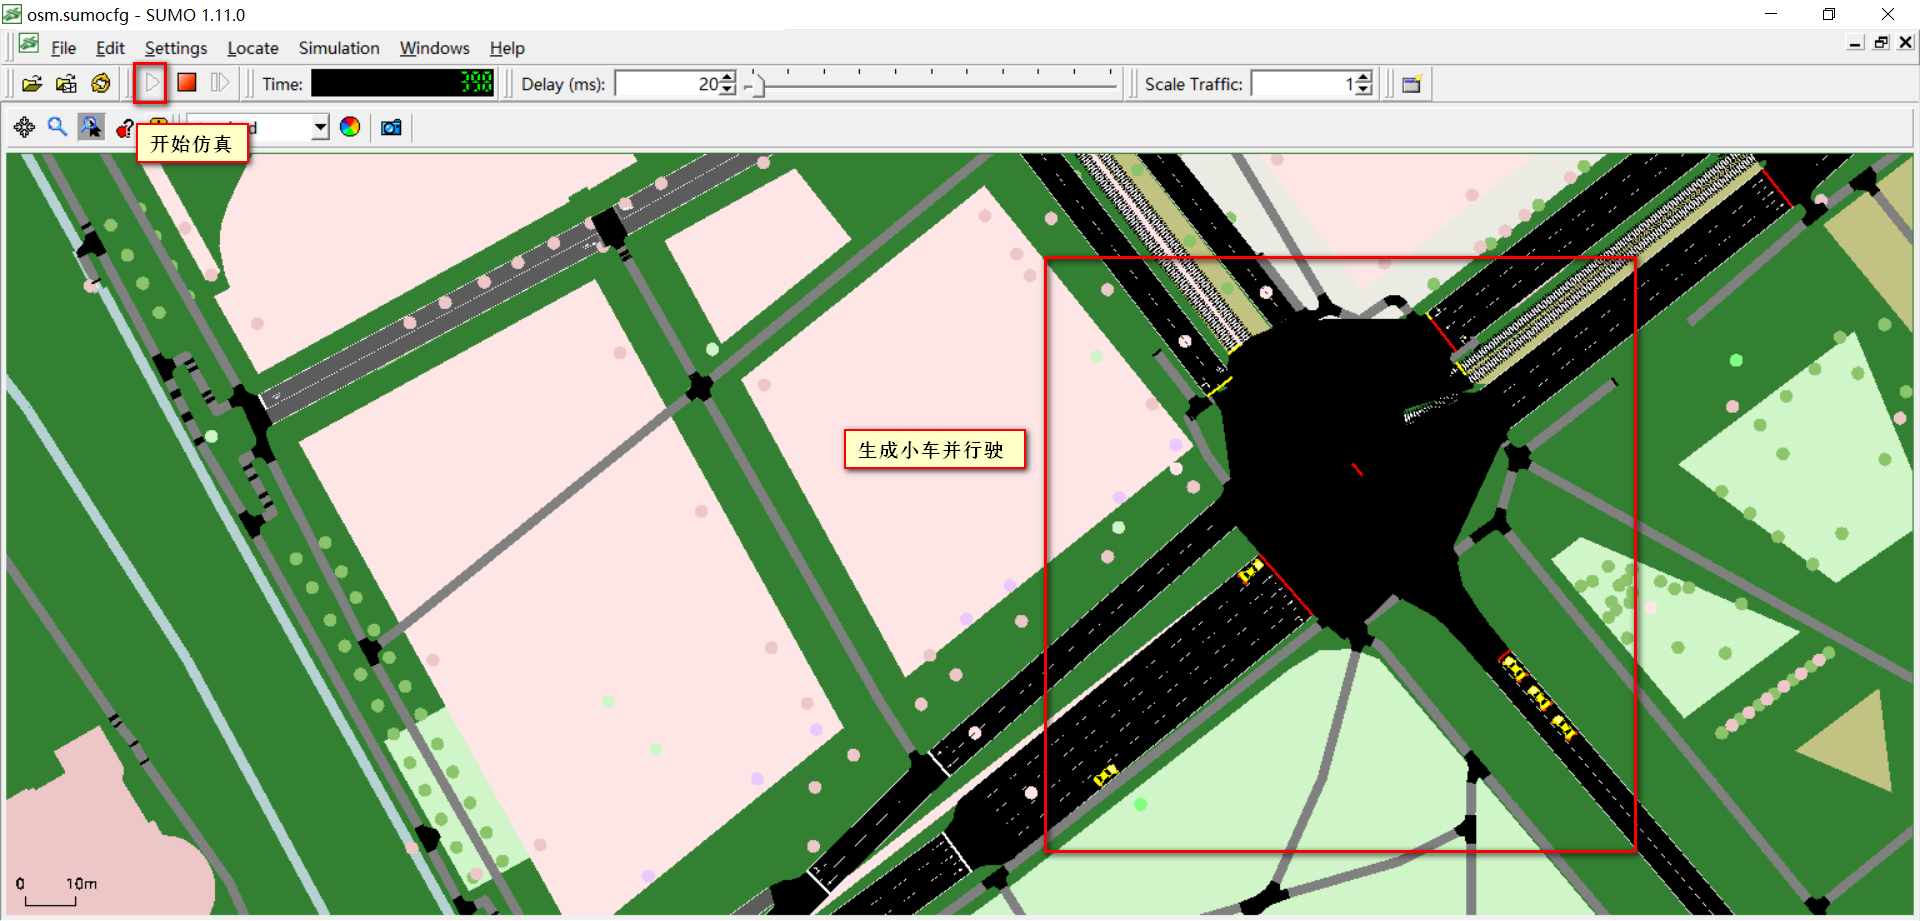Open the Locate menu
Screen dimensions: 1920x921
point(252,47)
